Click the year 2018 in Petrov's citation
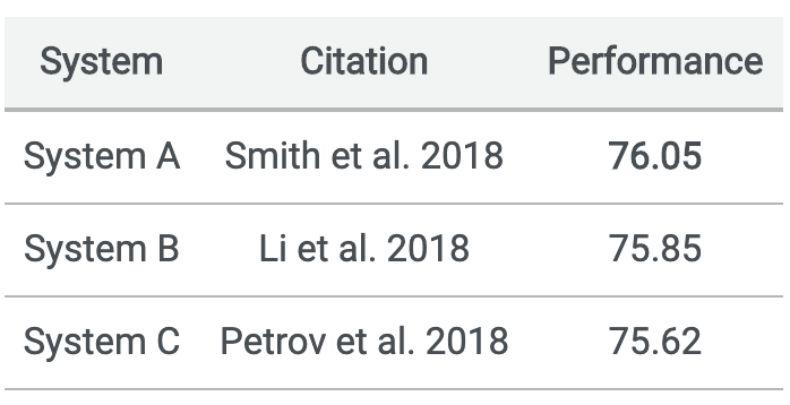Viewport: 790px width, 405px height. point(468,342)
